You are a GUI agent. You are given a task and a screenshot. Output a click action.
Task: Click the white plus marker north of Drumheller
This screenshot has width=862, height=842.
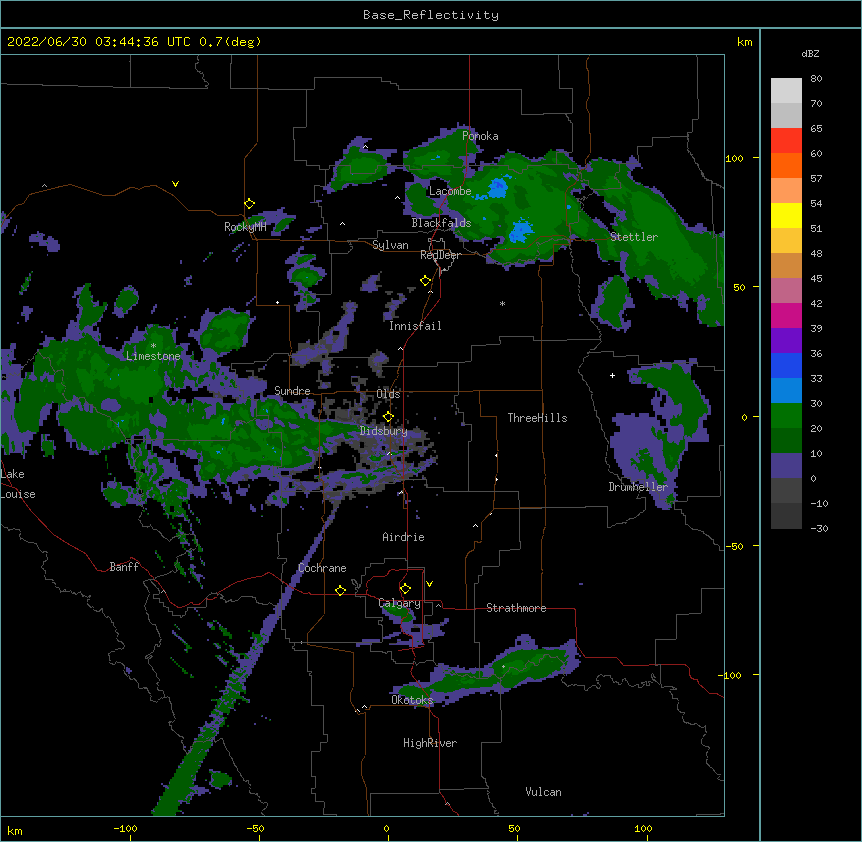click(x=612, y=375)
